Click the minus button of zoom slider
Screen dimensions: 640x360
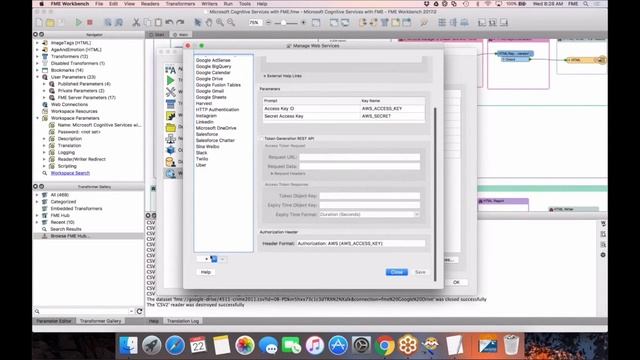click(268, 23)
